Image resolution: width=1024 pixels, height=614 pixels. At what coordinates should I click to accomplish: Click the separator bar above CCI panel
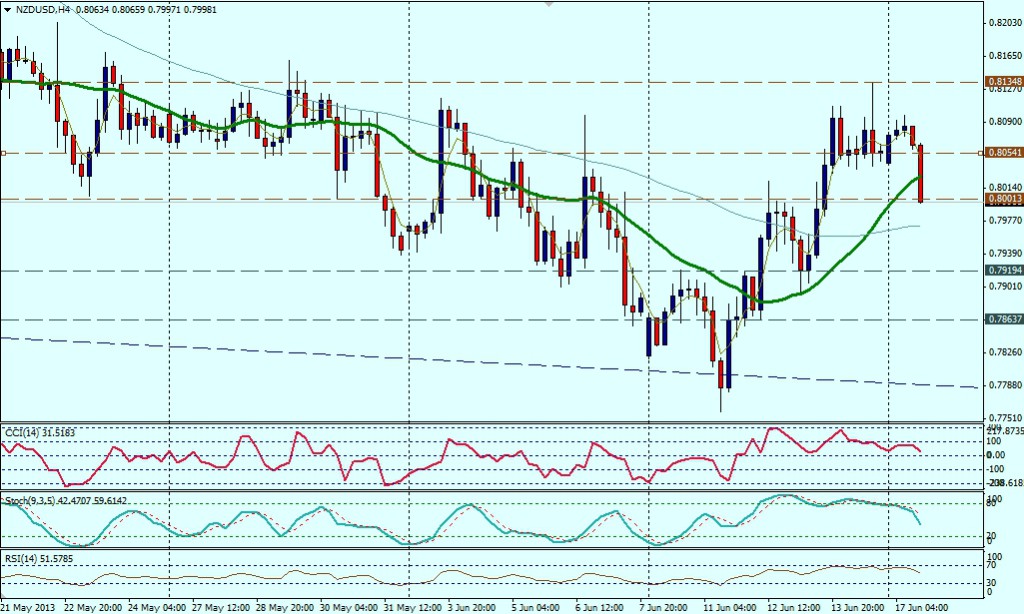click(x=490, y=423)
